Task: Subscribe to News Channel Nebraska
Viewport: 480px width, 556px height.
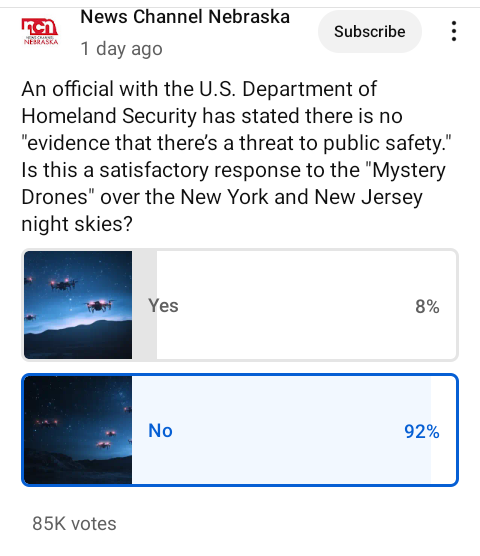Action: pos(370,32)
